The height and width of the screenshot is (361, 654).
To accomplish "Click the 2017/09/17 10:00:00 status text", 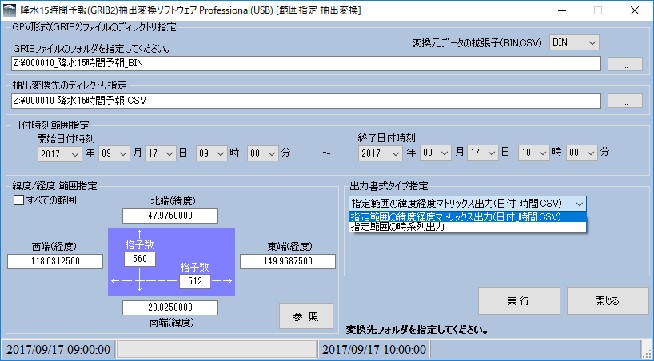I will (x=374, y=349).
